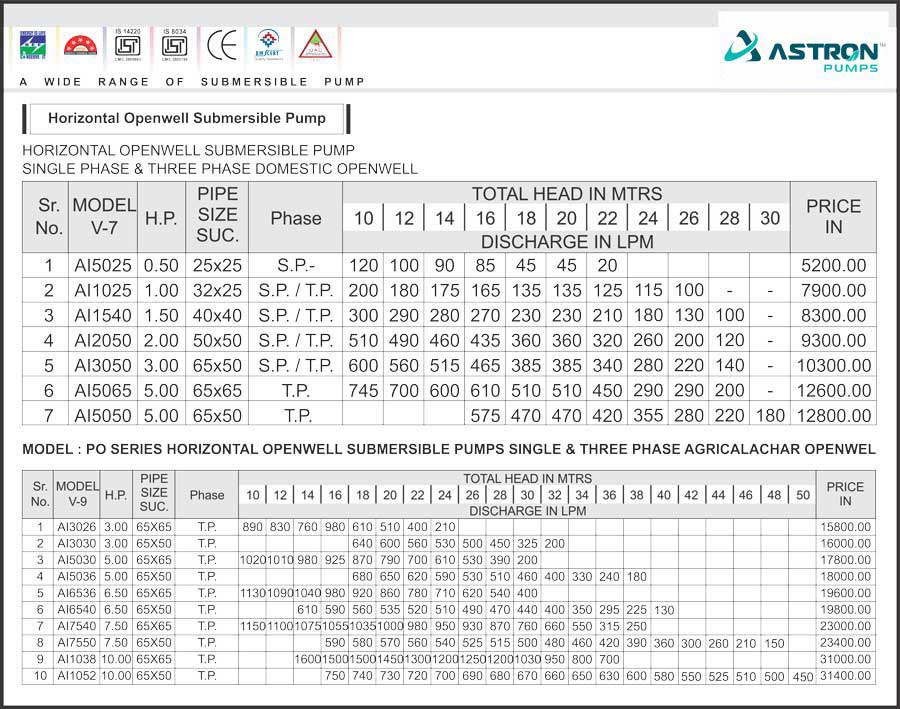Click price '16000.00'
Screen dimensions: 900x709
pyautogui.click(x=845, y=544)
